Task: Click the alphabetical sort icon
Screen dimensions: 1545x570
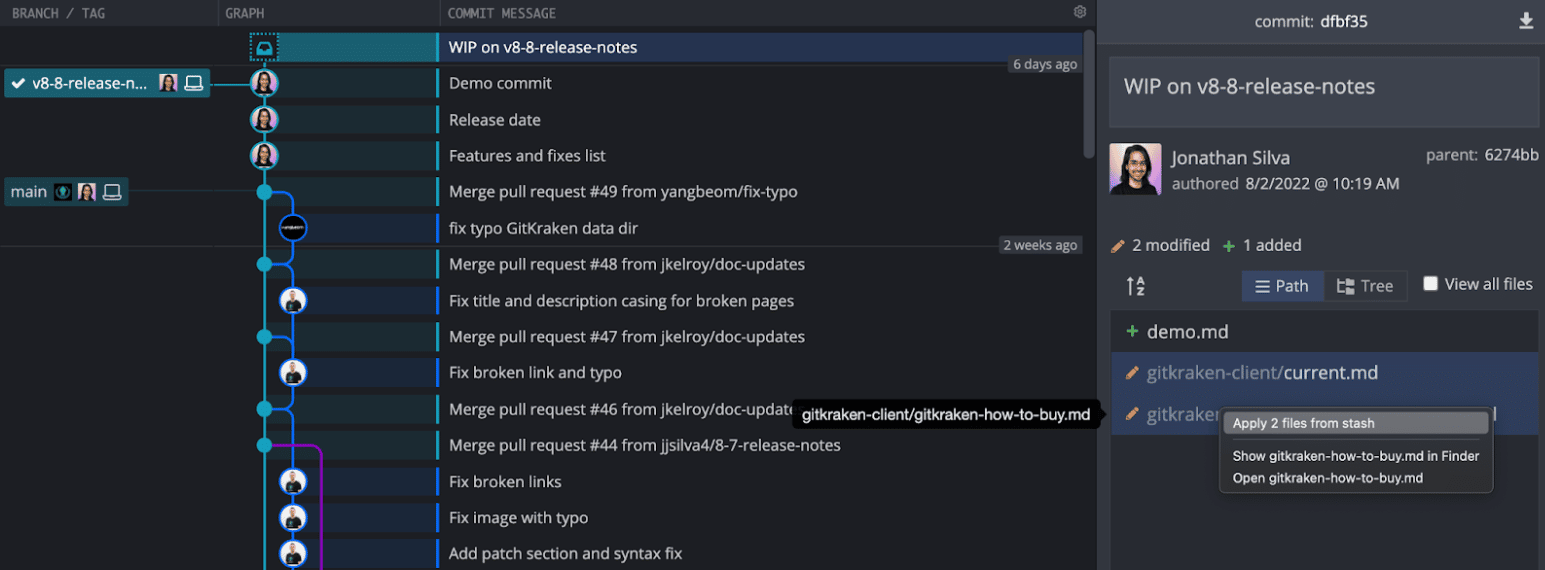Action: 1136,286
